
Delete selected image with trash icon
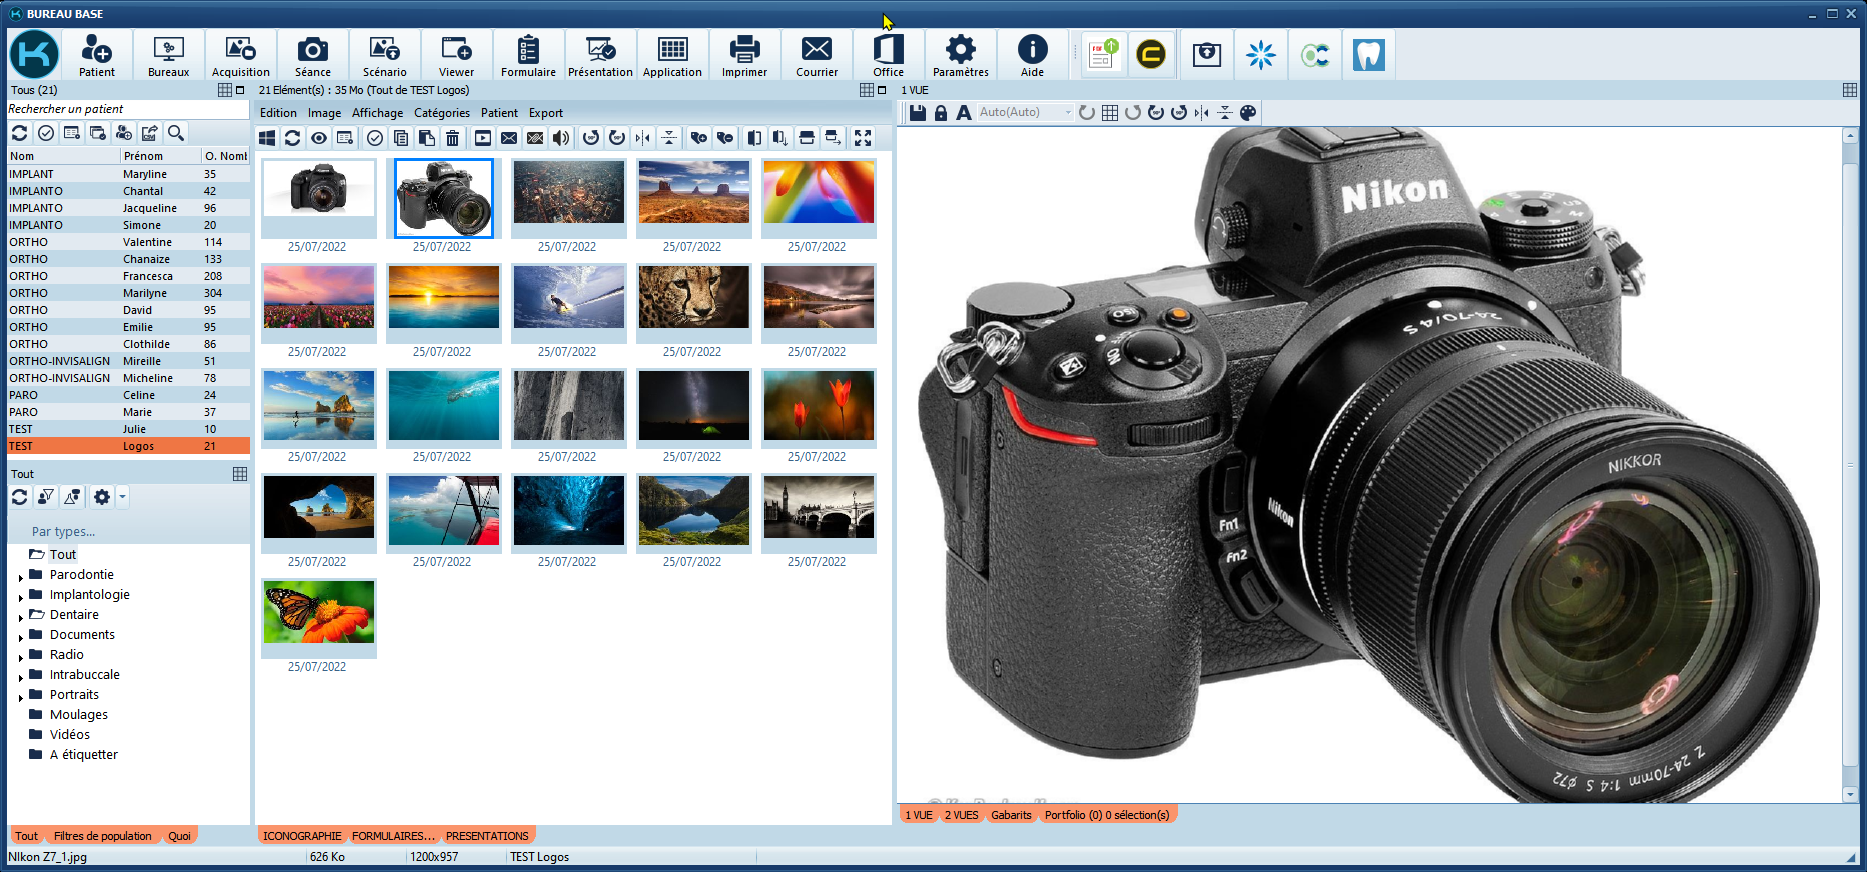point(452,138)
